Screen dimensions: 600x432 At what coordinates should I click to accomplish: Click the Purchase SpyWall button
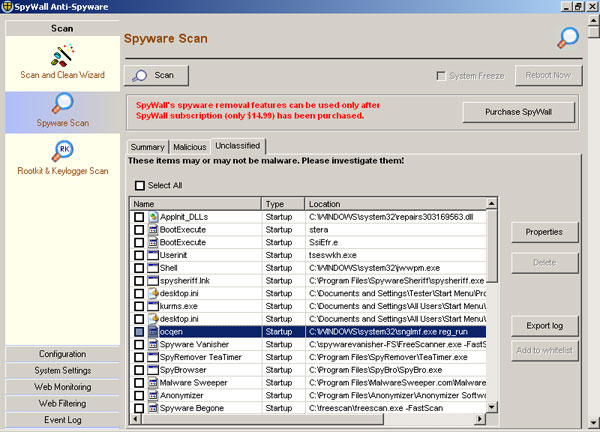(518, 112)
